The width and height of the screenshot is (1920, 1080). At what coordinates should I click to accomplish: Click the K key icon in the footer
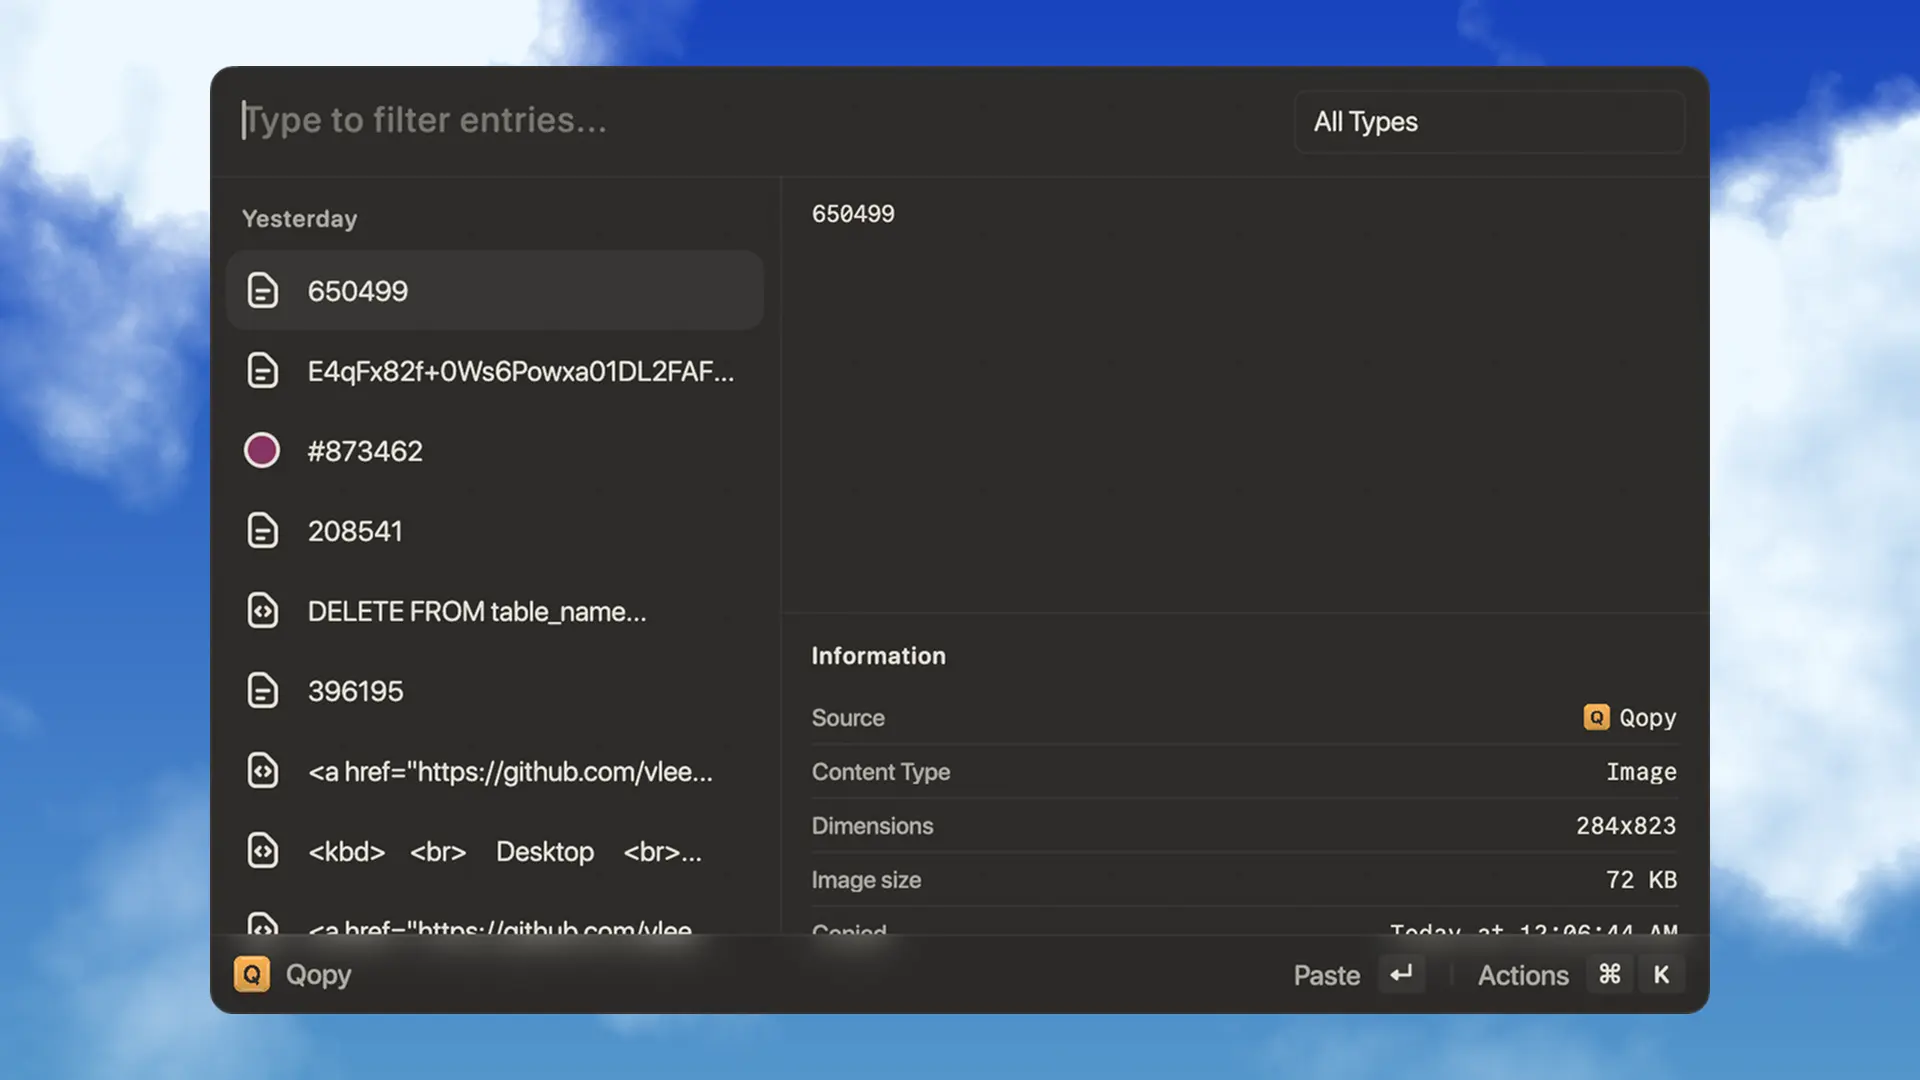pos(1661,974)
